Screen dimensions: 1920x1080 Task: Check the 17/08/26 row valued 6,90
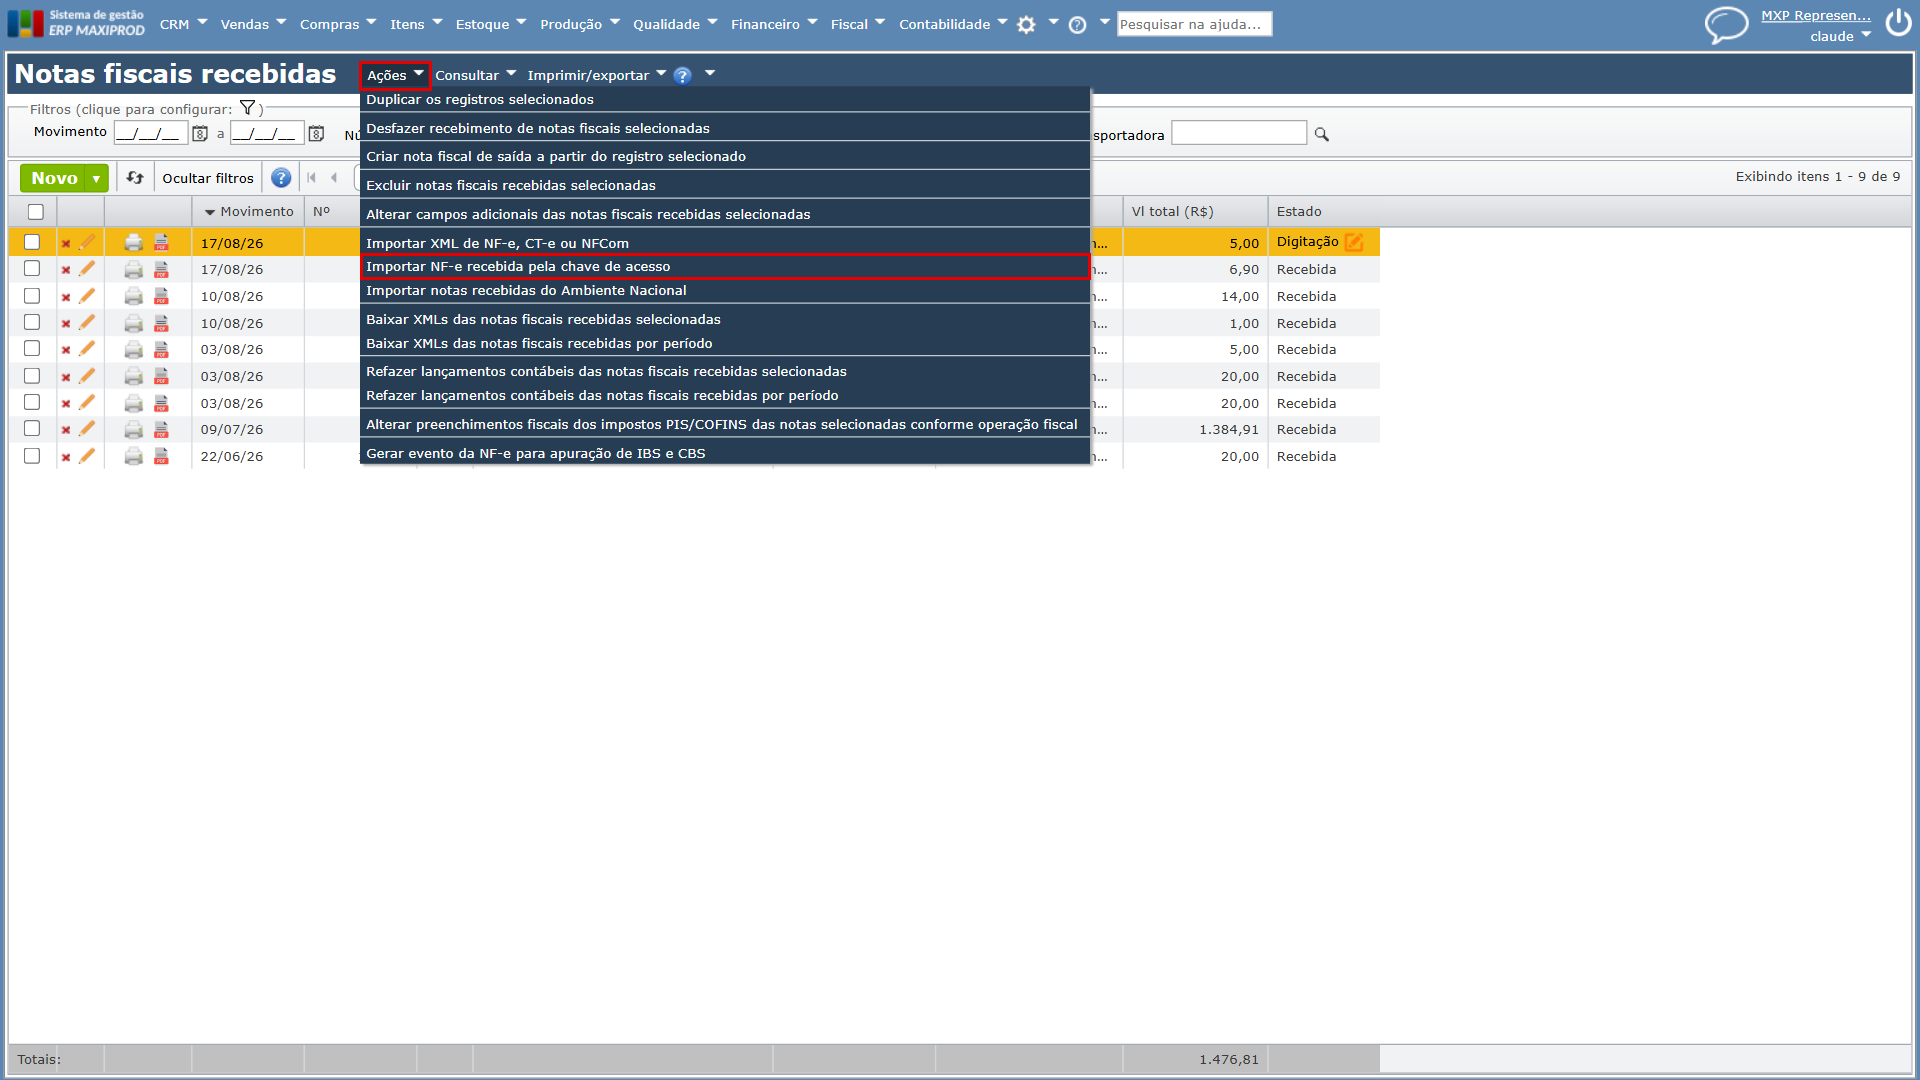32,269
